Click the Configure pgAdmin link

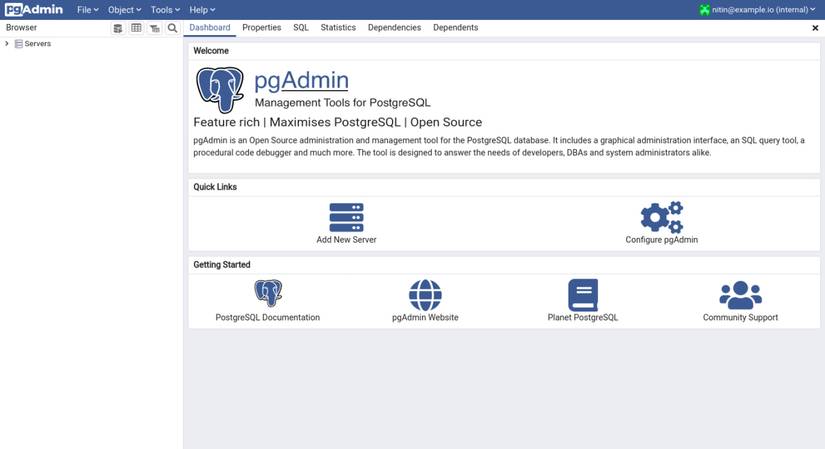[x=661, y=240]
